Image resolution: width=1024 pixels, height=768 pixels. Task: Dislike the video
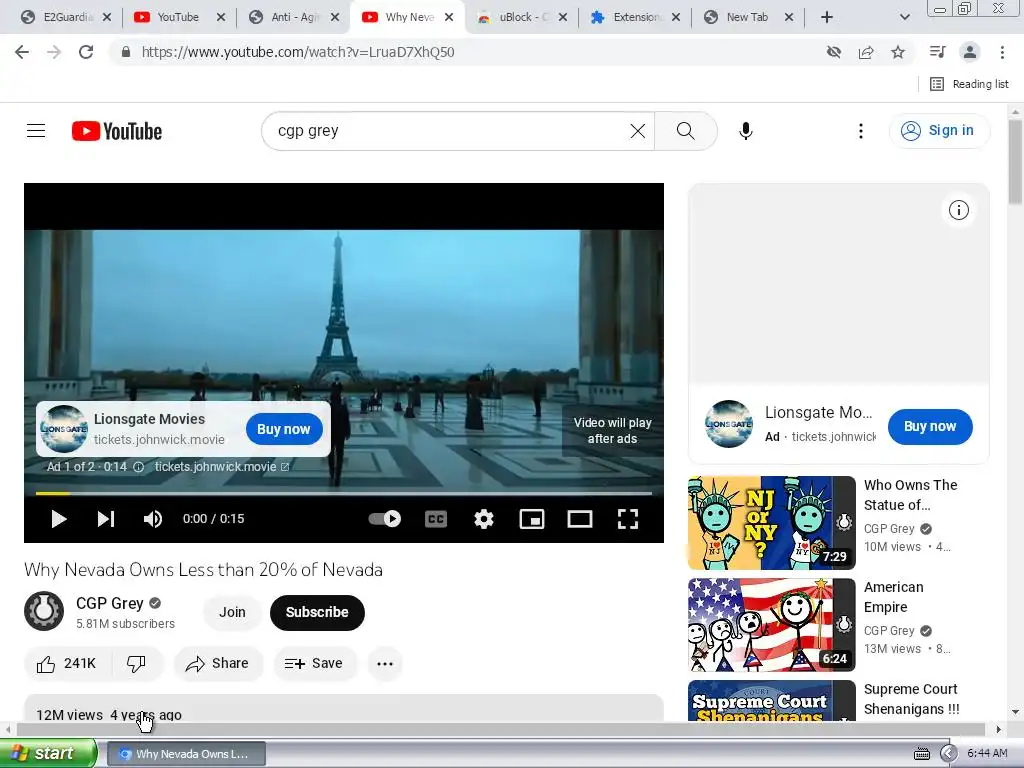[x=136, y=664]
